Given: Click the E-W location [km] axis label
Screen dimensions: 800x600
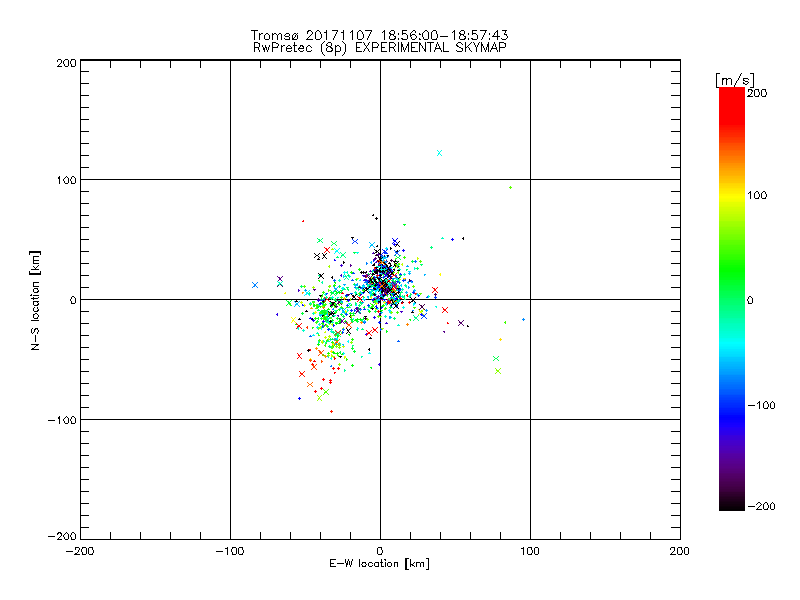Looking at the screenshot, I should 379,564.
